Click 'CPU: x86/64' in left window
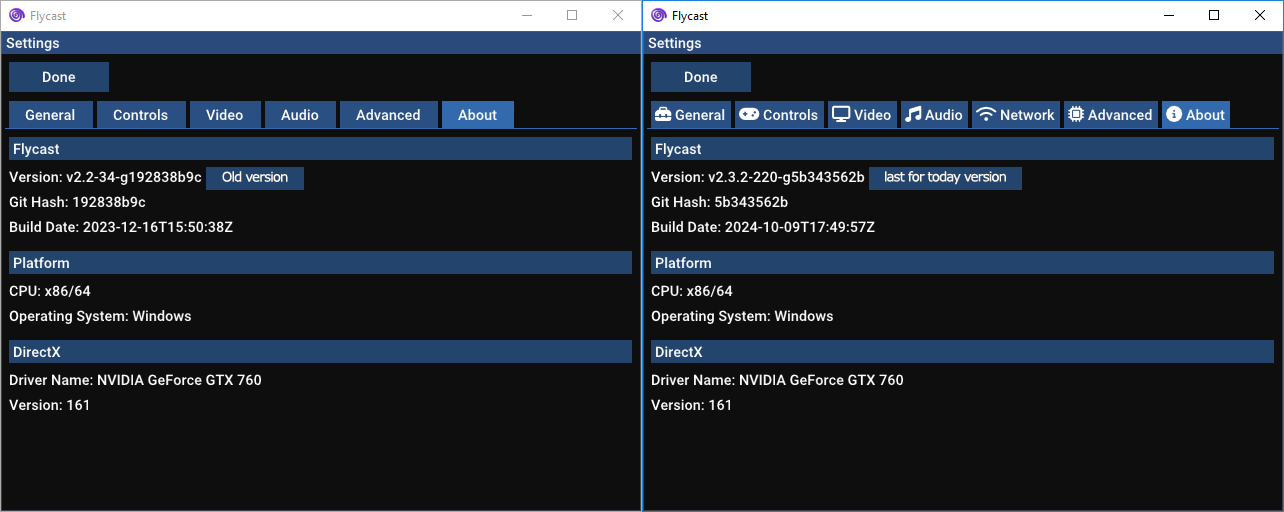 [x=50, y=291]
